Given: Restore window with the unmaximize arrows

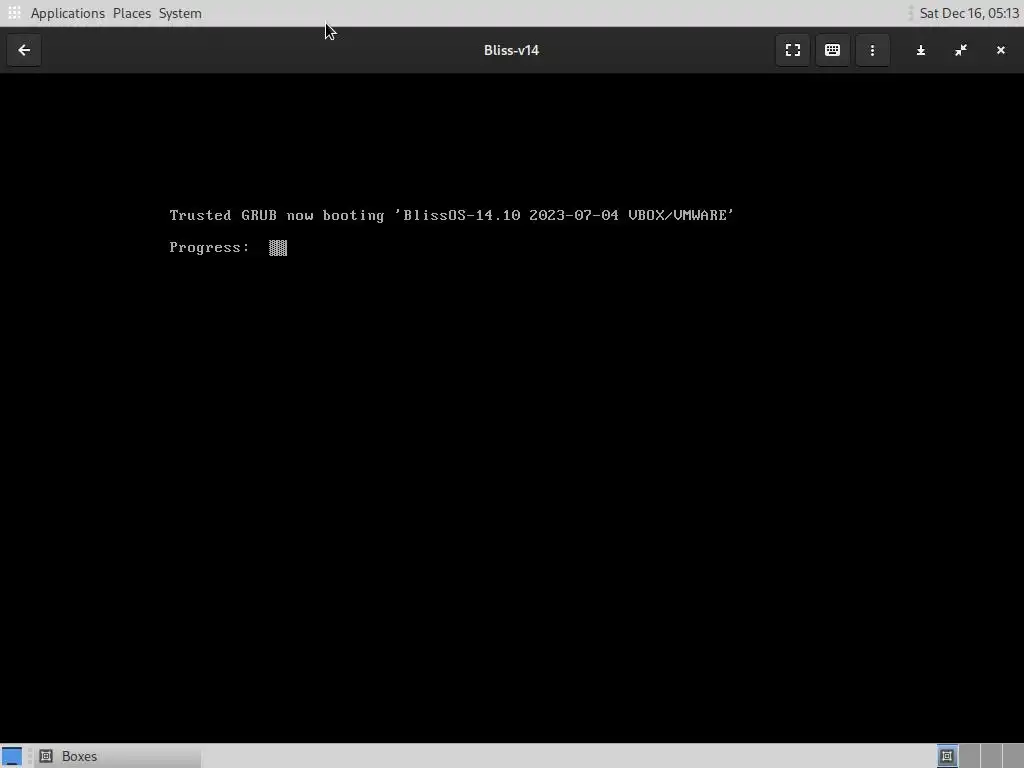Looking at the screenshot, I should point(960,50).
